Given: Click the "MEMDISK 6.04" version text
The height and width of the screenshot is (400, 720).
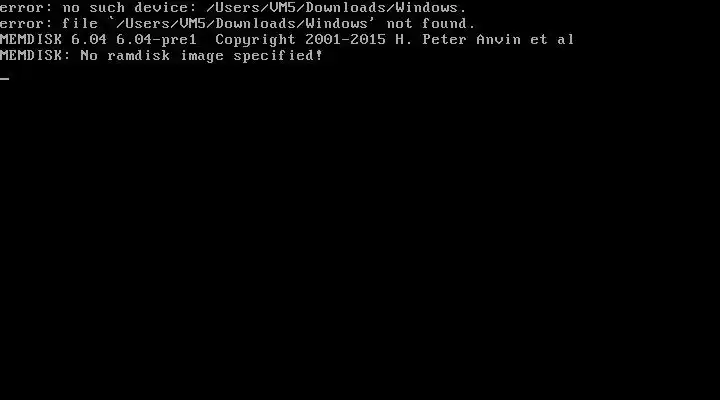Looking at the screenshot, I should (x=53, y=39).
